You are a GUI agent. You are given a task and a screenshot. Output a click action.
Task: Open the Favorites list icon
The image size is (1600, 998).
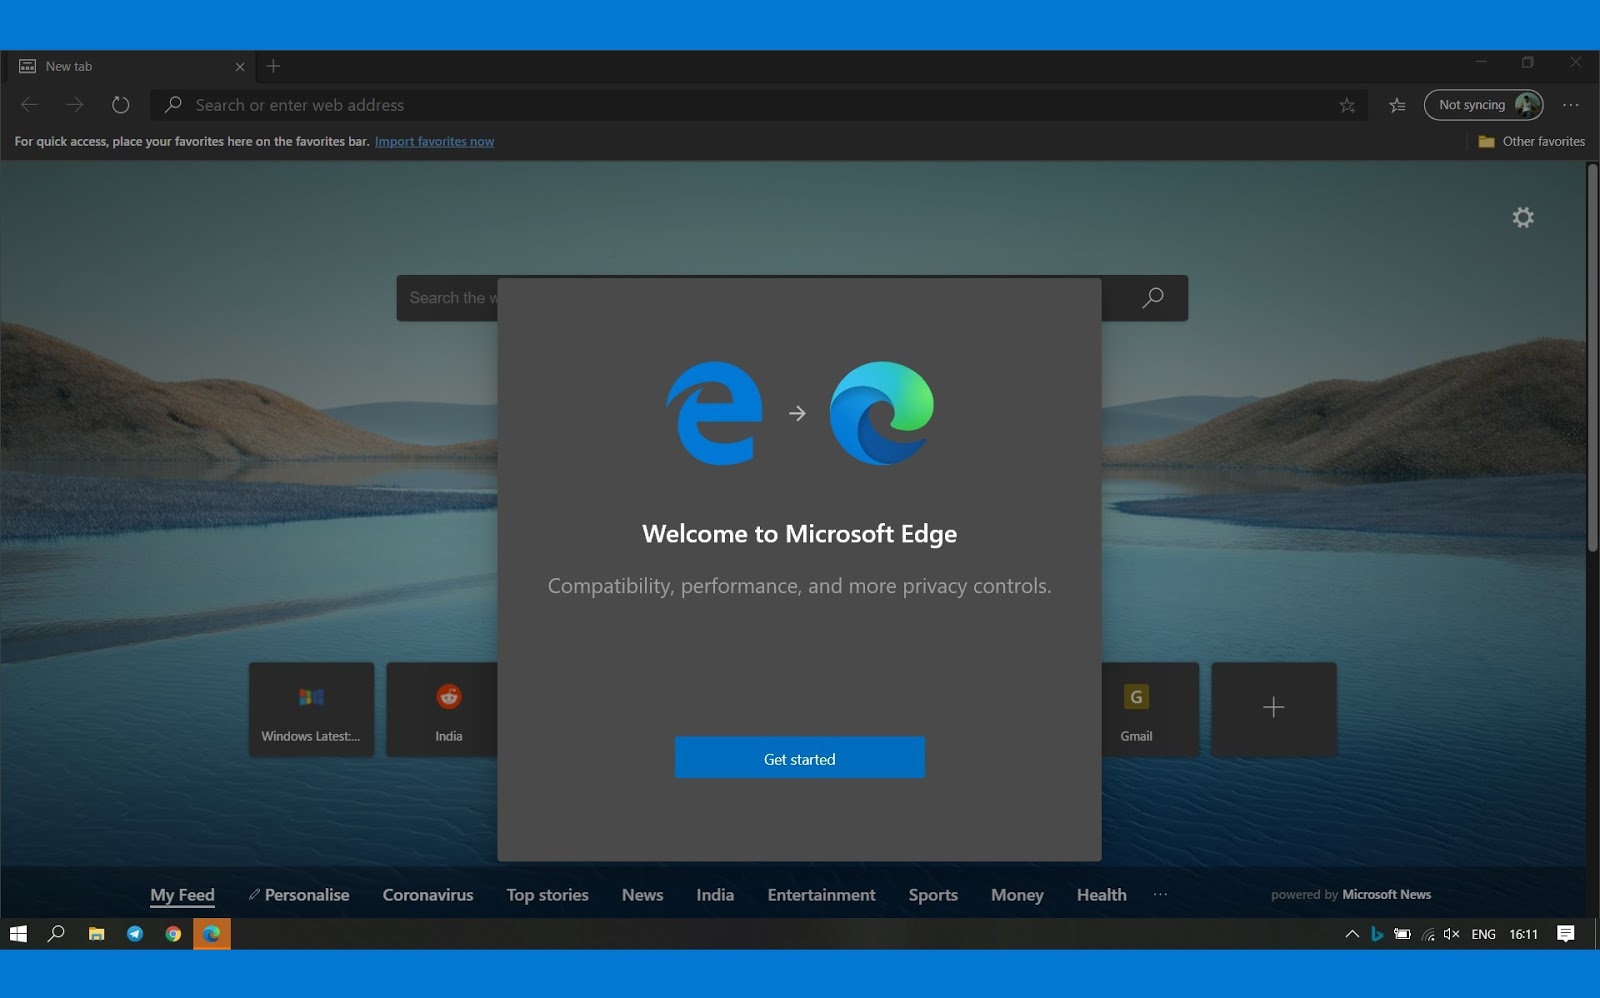1397,105
